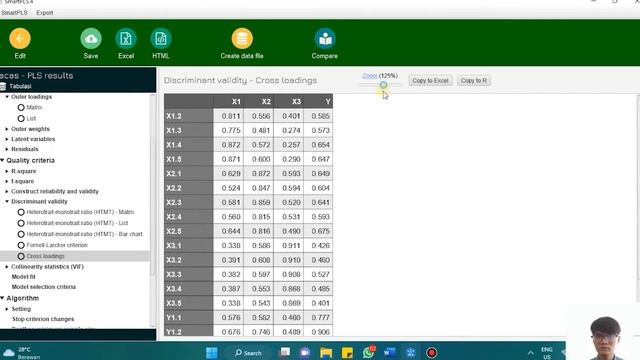Select the X2.1 row header
640x360 pixels.
(189, 174)
